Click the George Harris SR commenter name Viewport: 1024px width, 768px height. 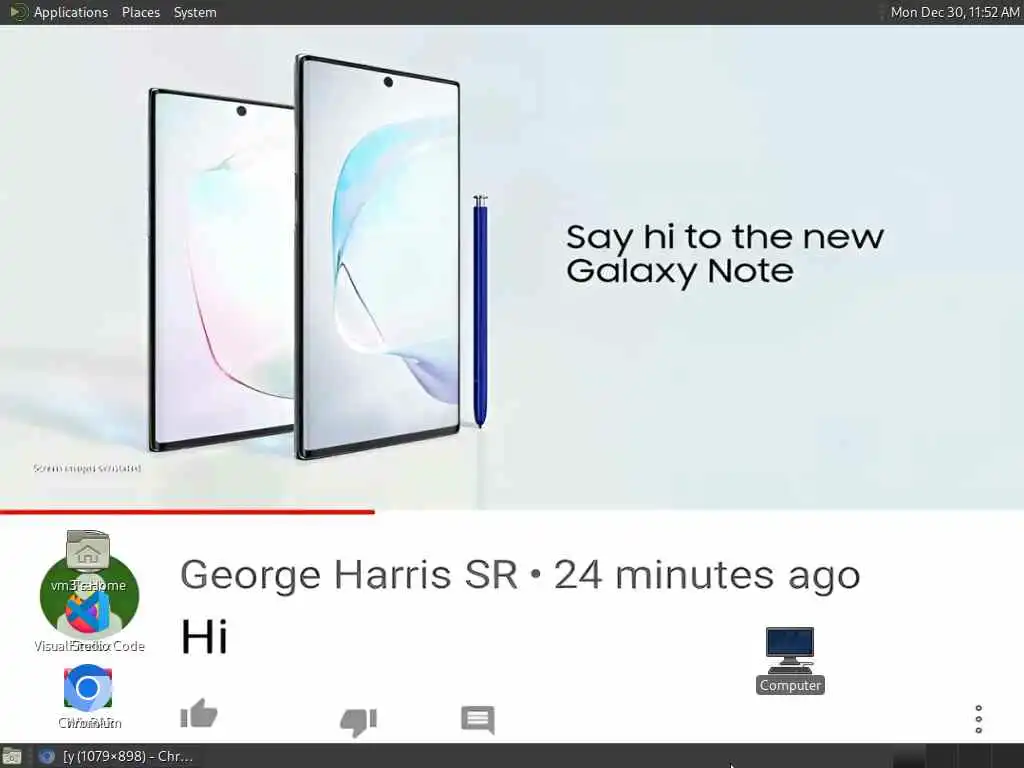tap(348, 575)
